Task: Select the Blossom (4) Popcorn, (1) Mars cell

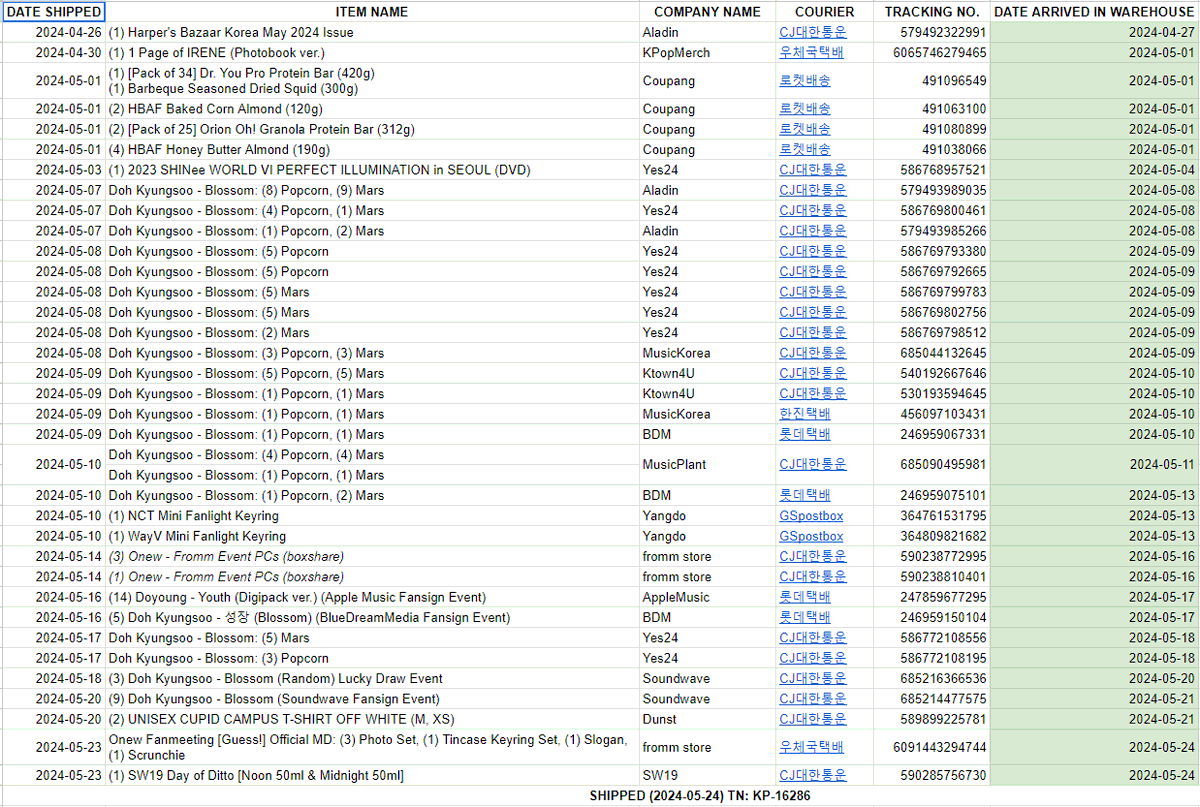Action: [372, 211]
